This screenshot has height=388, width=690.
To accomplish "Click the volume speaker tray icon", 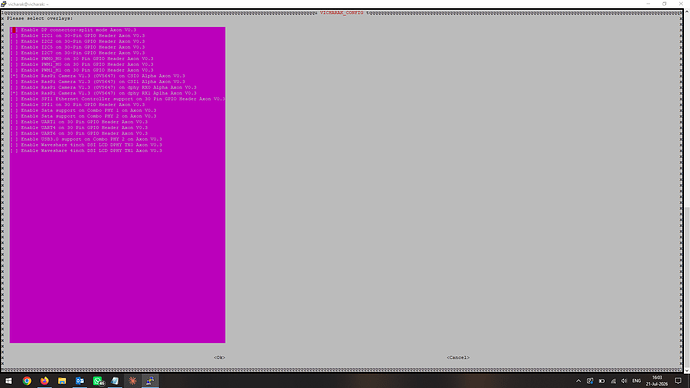I will (x=624, y=381).
